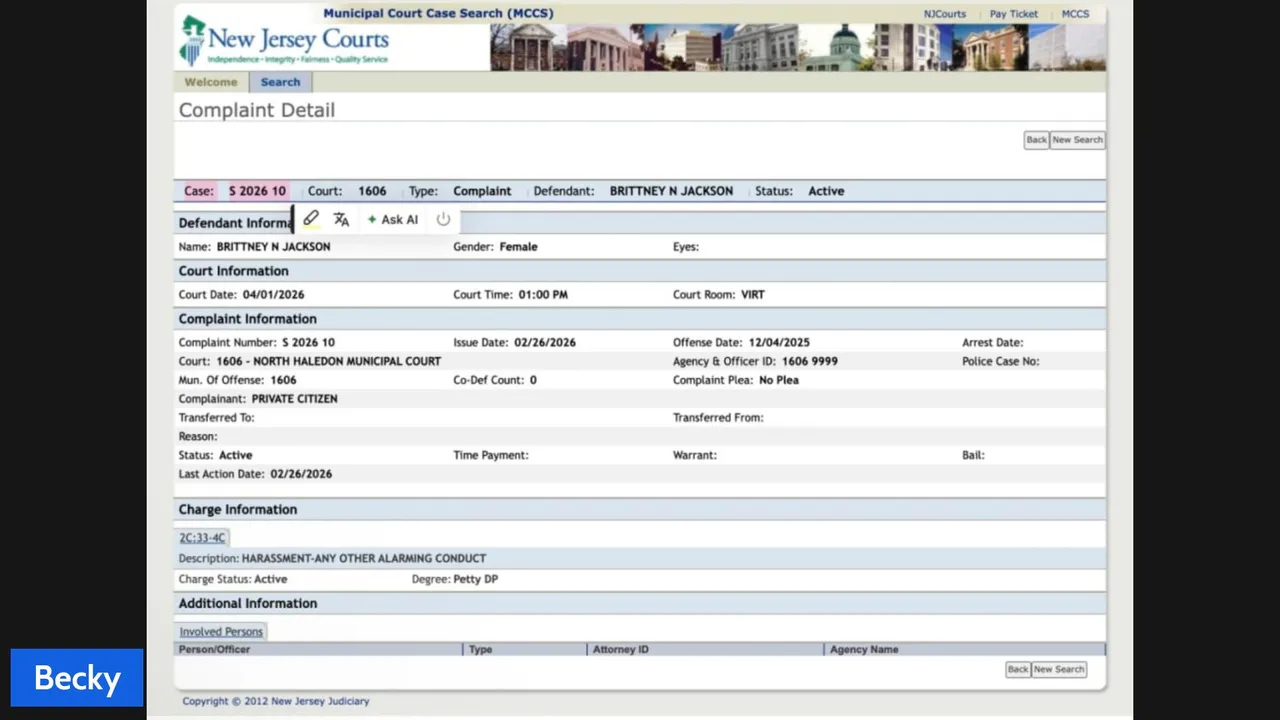Click the degree value Petty DP
The height and width of the screenshot is (720, 1280).
click(x=476, y=579)
